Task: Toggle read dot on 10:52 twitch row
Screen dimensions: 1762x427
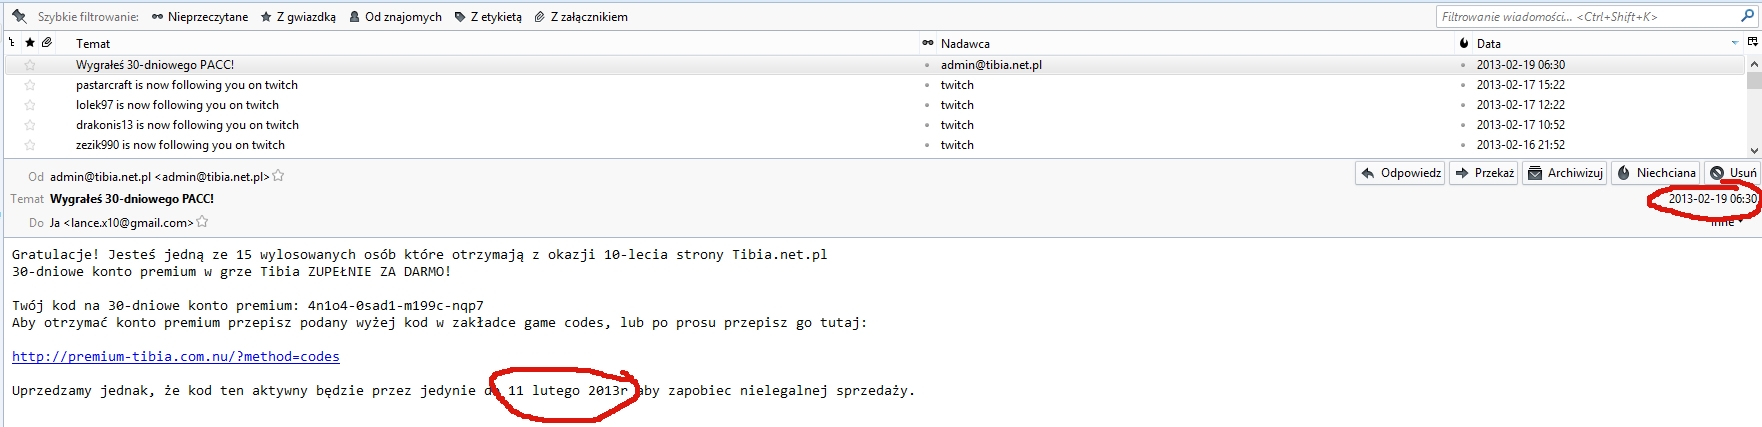Action: click(x=927, y=125)
